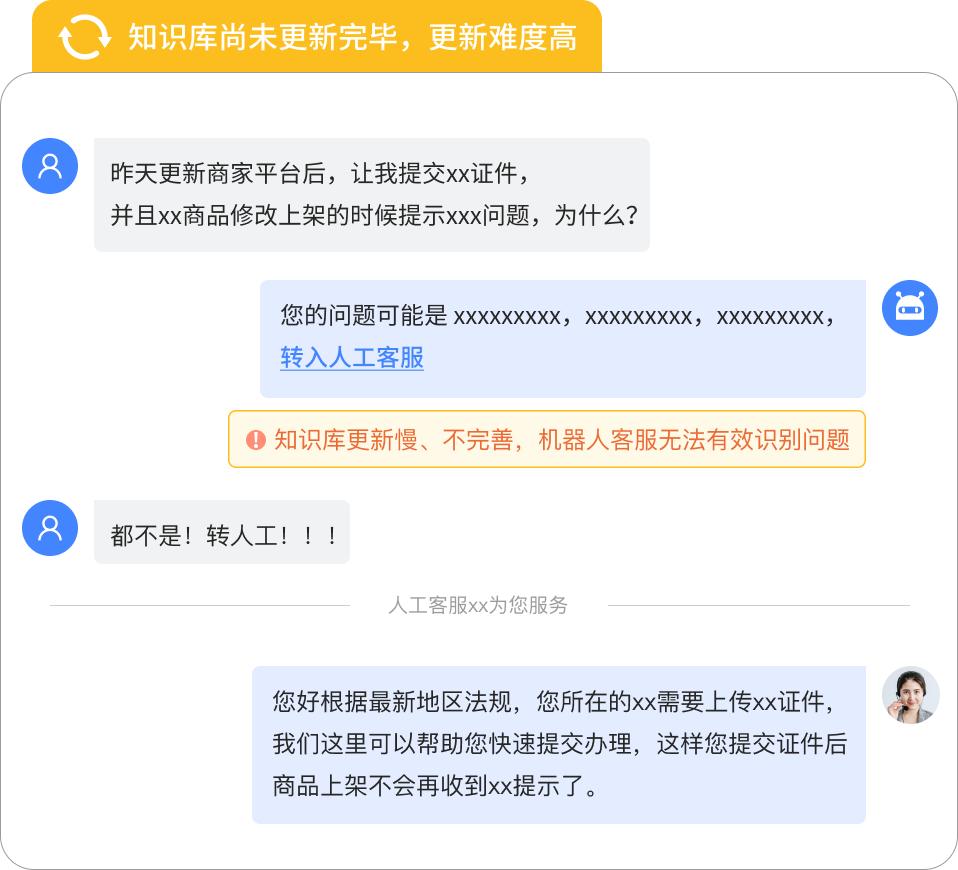Click the divider line left of "人工客服xx为您服务"
The height and width of the screenshot is (870, 958).
coord(200,605)
